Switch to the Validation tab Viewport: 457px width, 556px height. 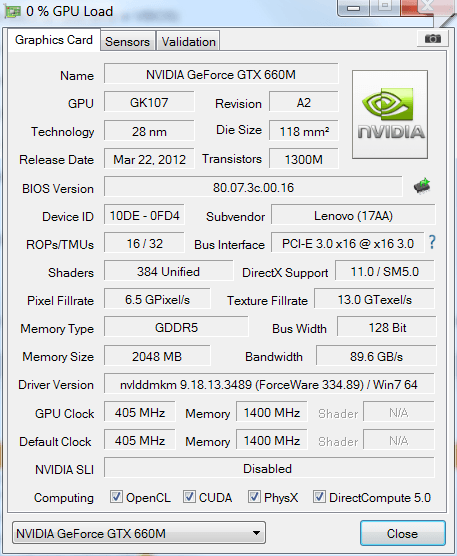click(x=189, y=41)
